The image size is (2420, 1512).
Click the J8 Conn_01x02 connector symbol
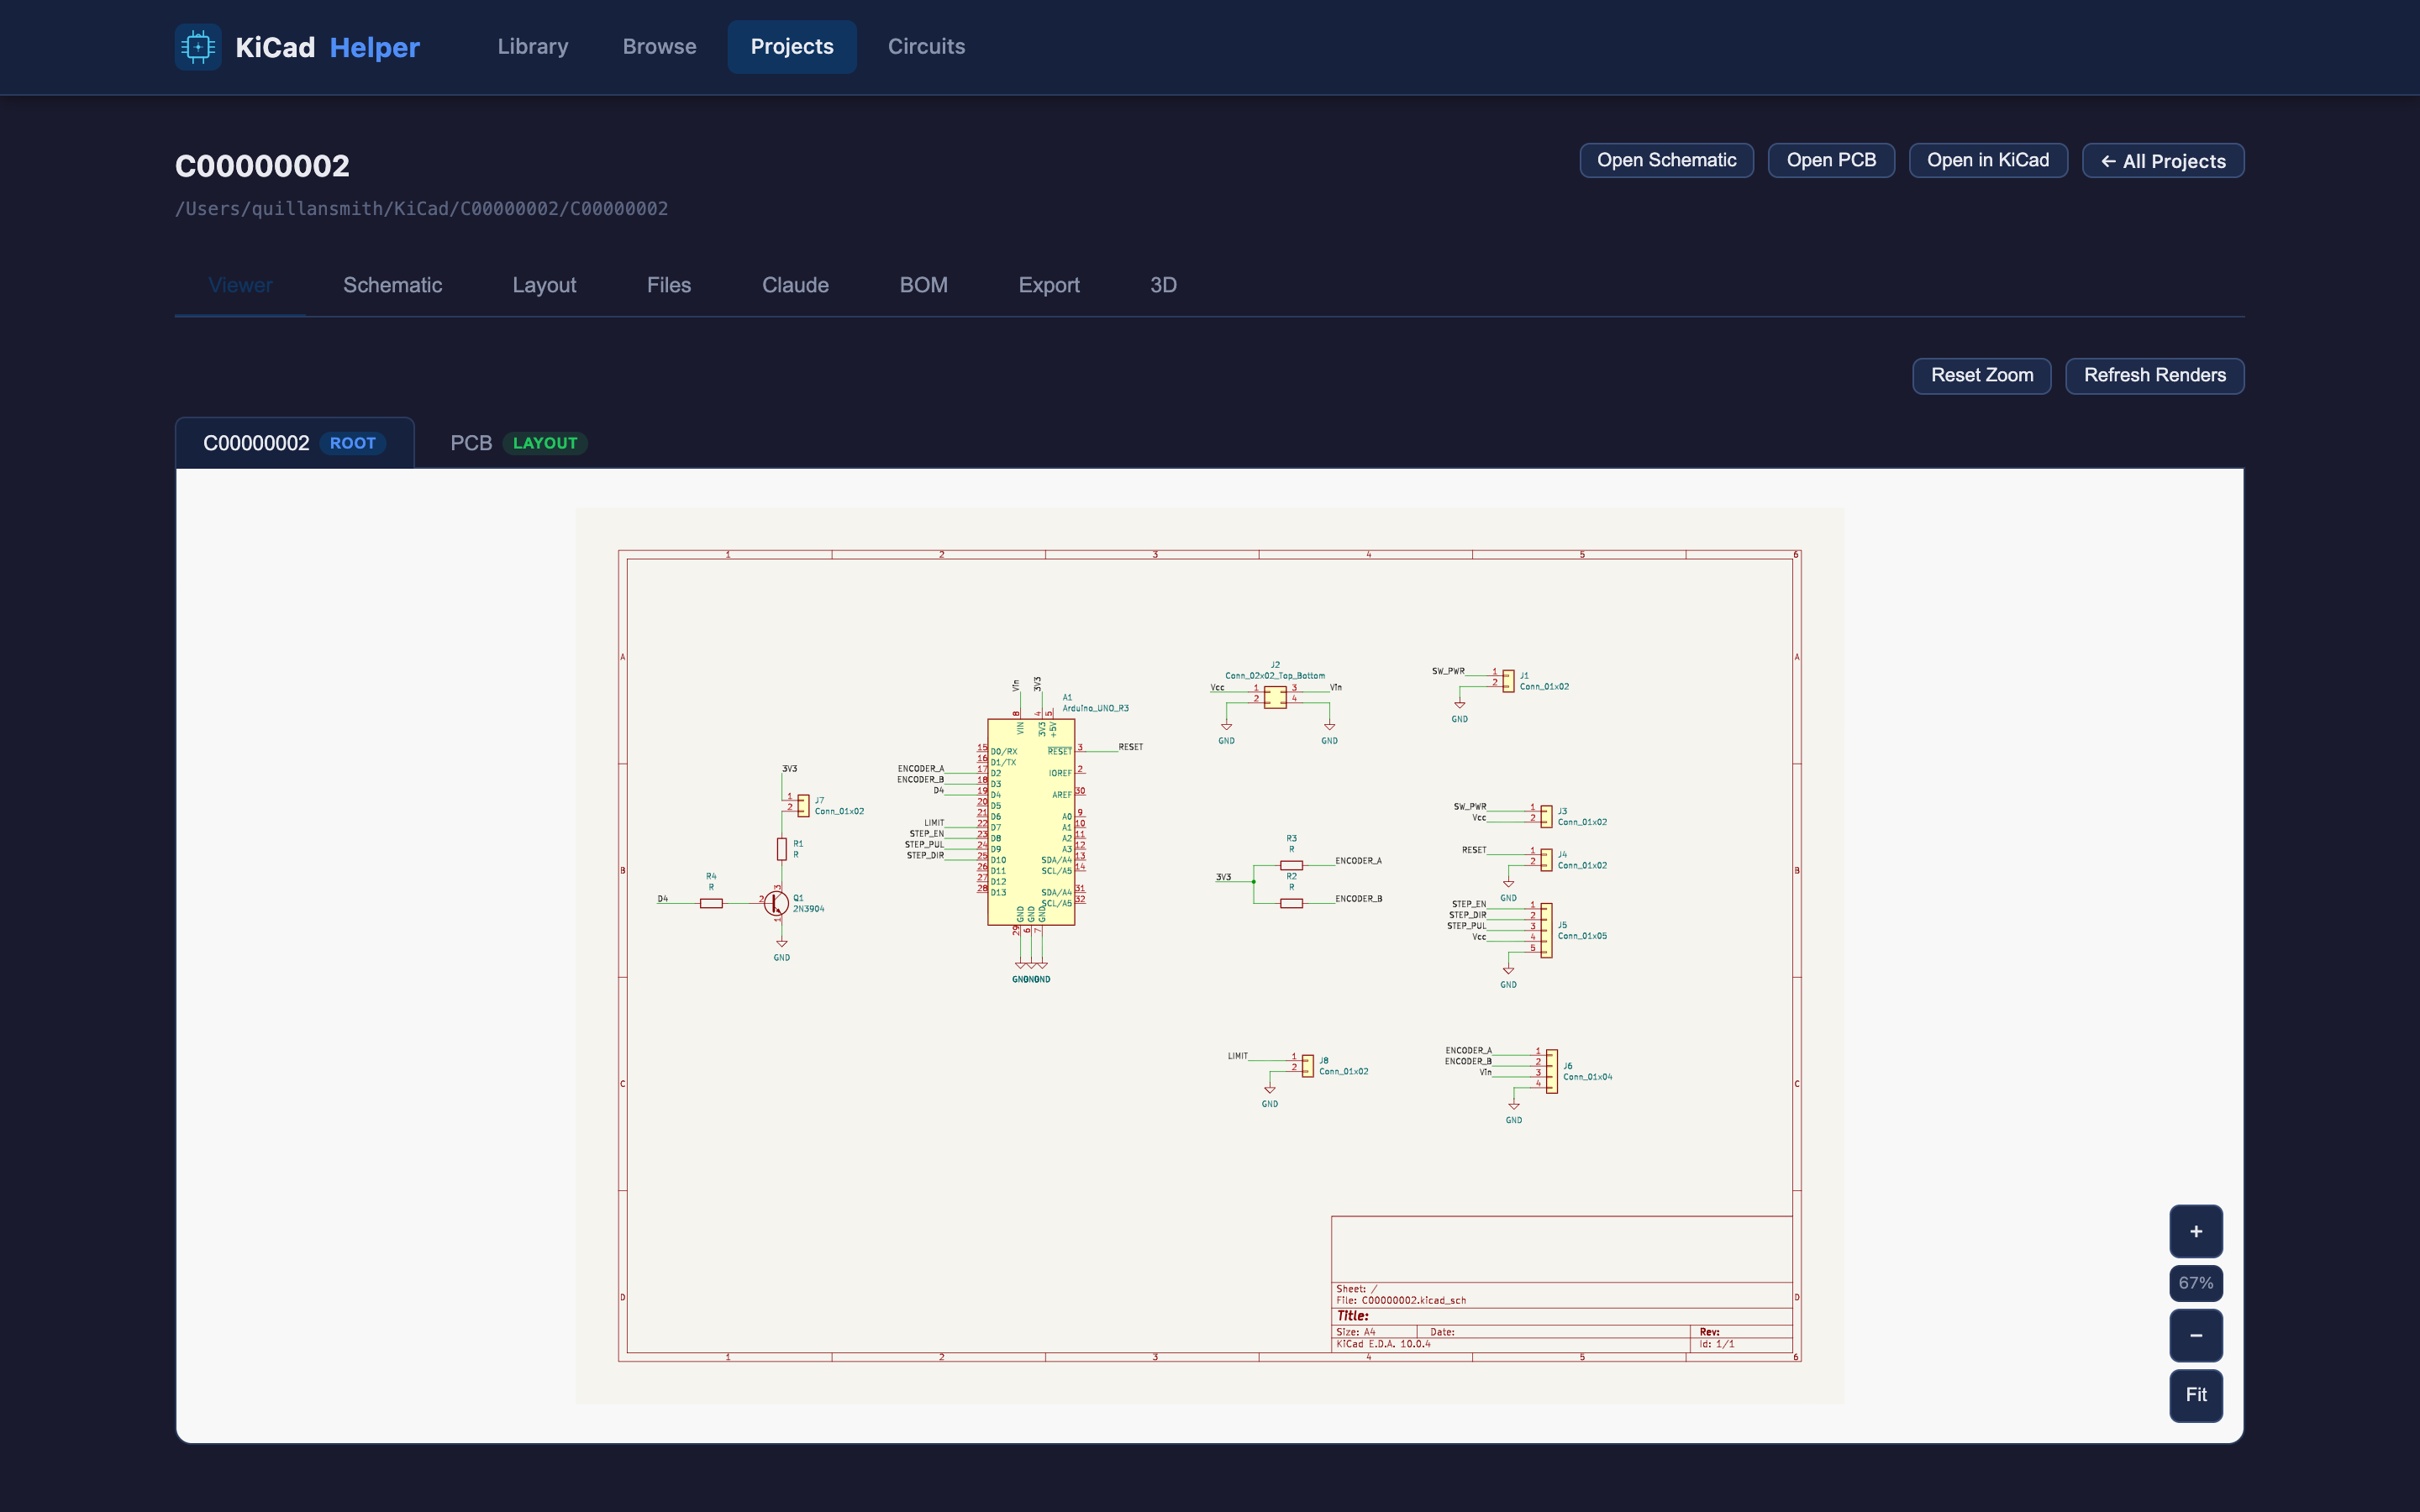click(1308, 1065)
